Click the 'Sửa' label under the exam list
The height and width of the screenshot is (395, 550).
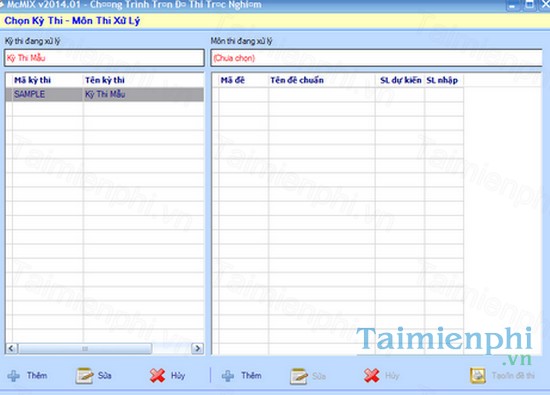[105, 375]
